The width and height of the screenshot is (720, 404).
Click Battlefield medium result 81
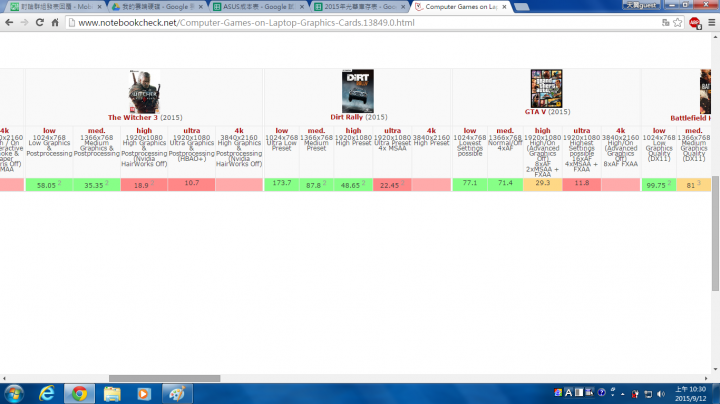(693, 185)
